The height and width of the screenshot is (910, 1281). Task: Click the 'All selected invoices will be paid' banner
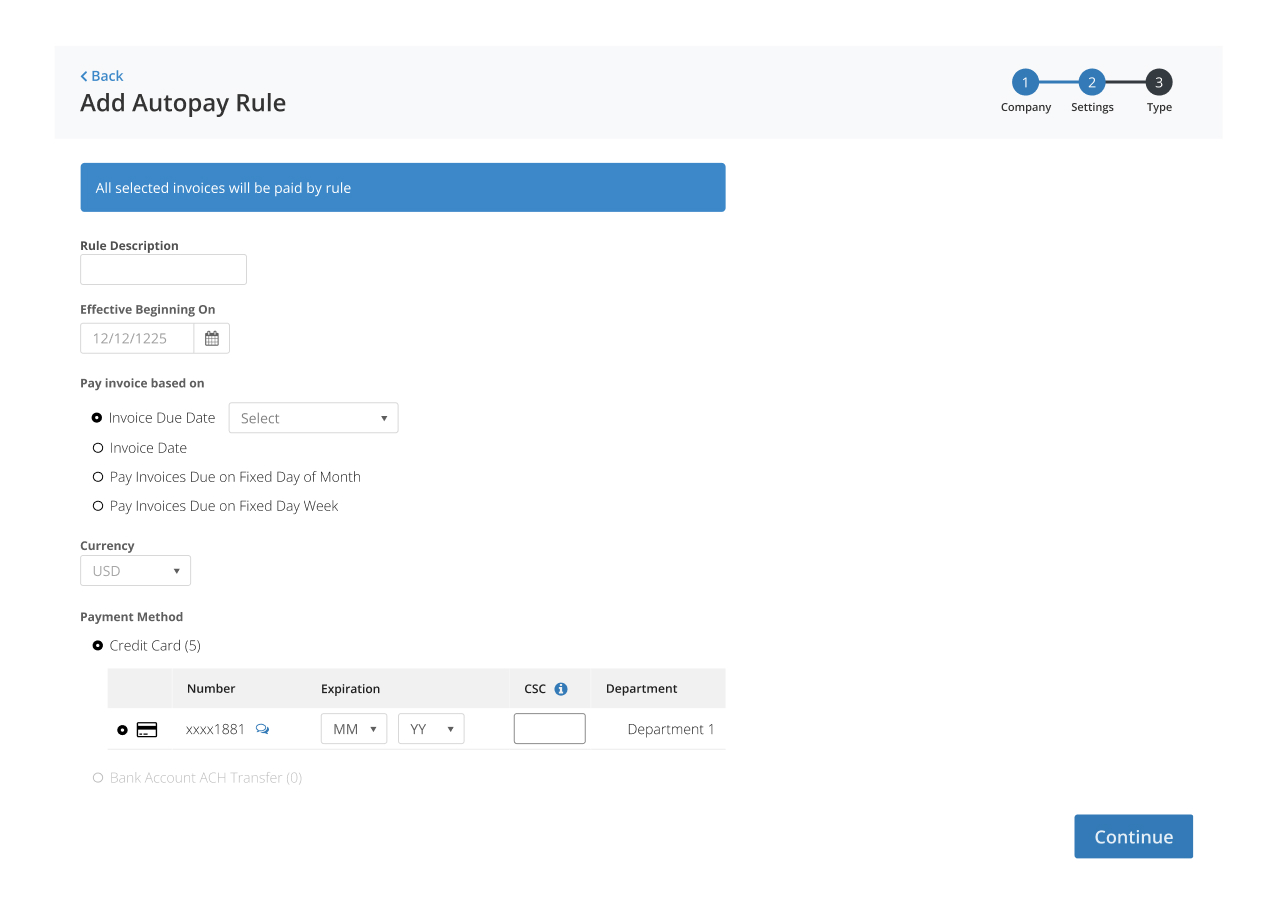click(x=403, y=188)
